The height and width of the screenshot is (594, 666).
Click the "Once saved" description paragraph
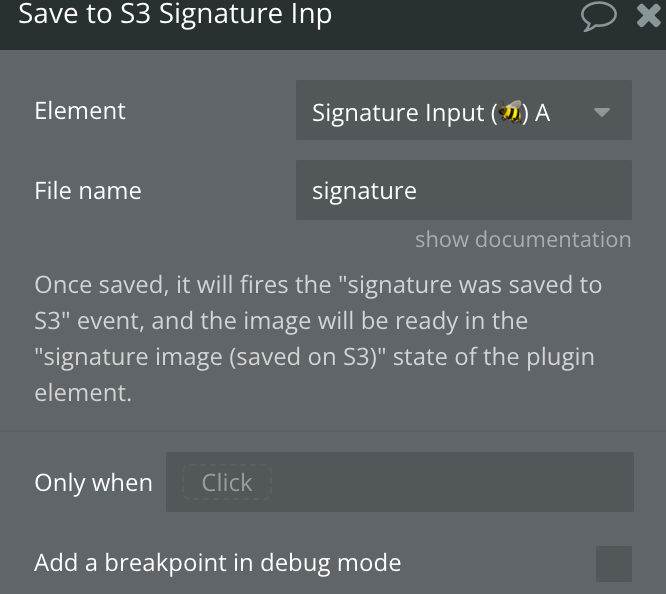tap(319, 338)
